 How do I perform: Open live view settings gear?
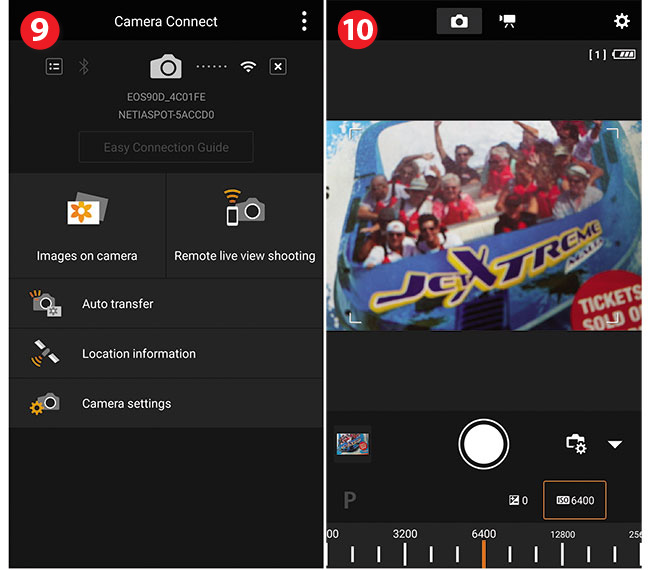click(x=622, y=21)
